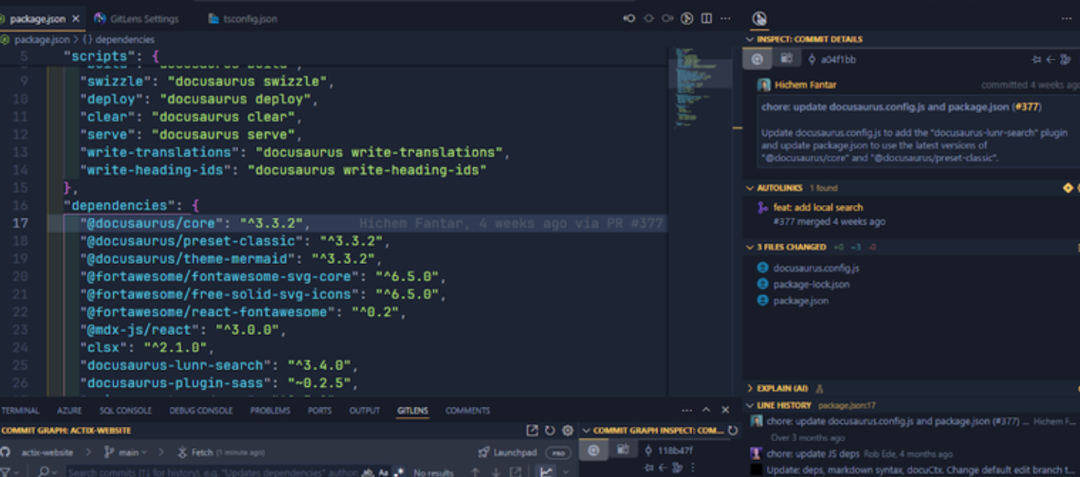Open changed file package-lock.json
The width and height of the screenshot is (1080, 477).
tap(811, 284)
